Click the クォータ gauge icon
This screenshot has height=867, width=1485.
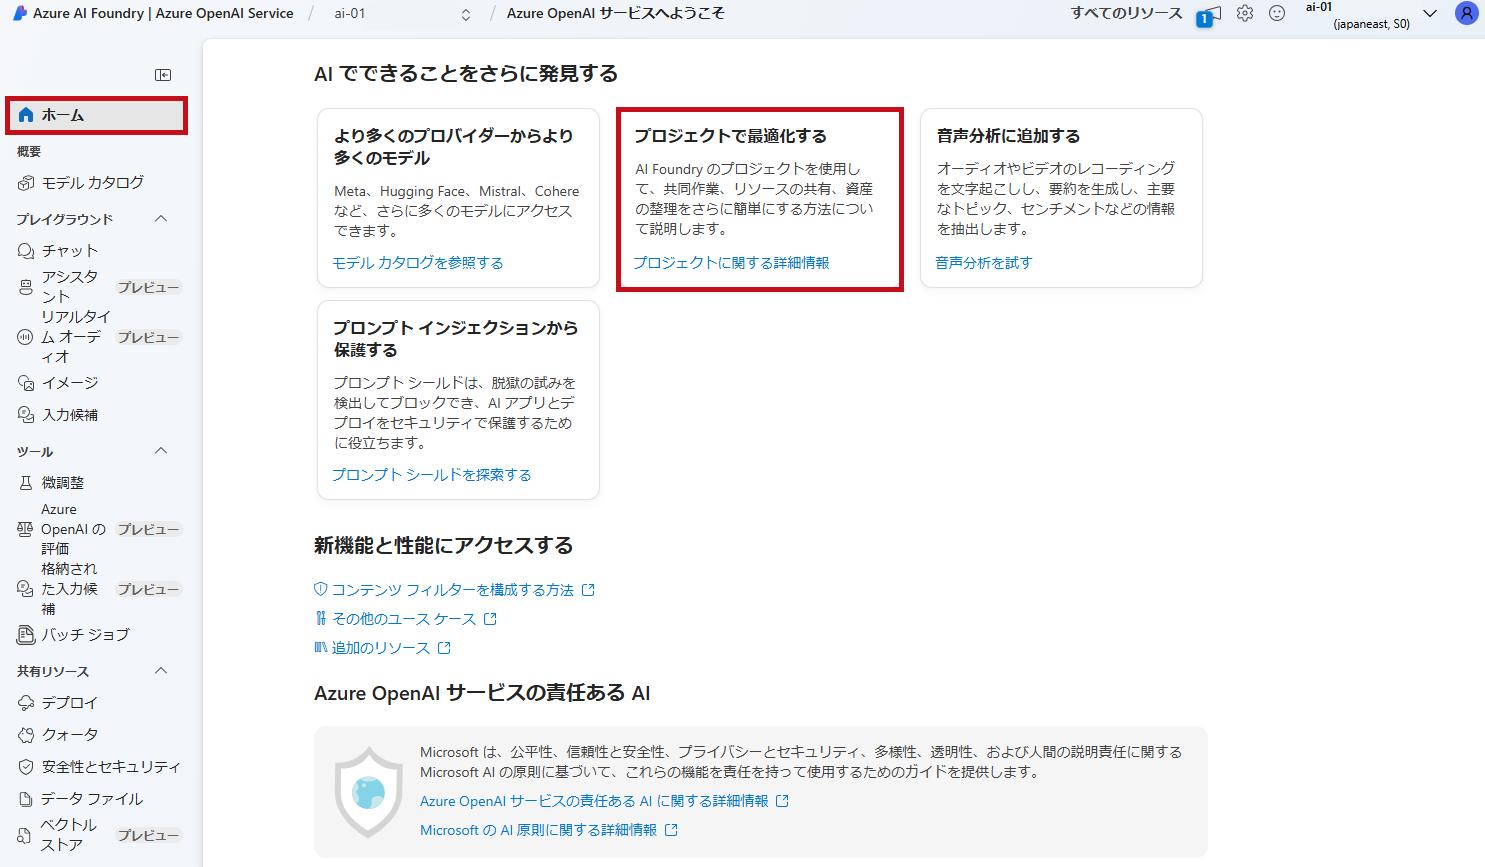(26, 735)
